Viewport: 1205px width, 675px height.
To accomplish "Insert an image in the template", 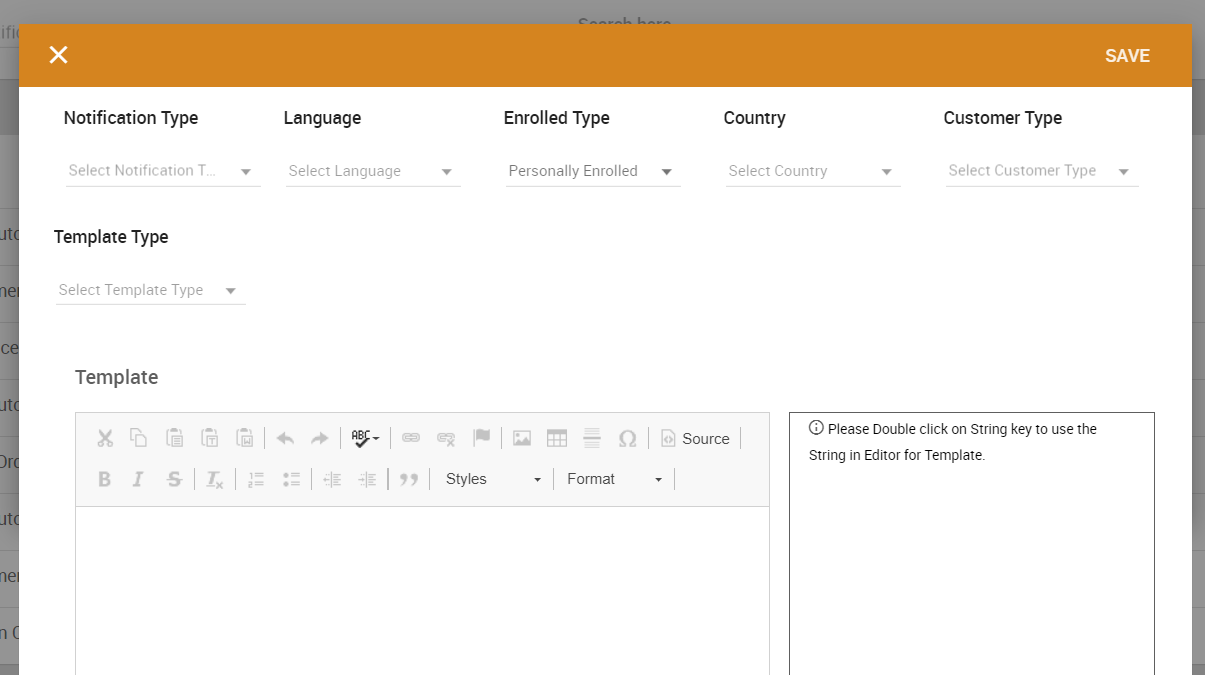I will pyautogui.click(x=521, y=438).
